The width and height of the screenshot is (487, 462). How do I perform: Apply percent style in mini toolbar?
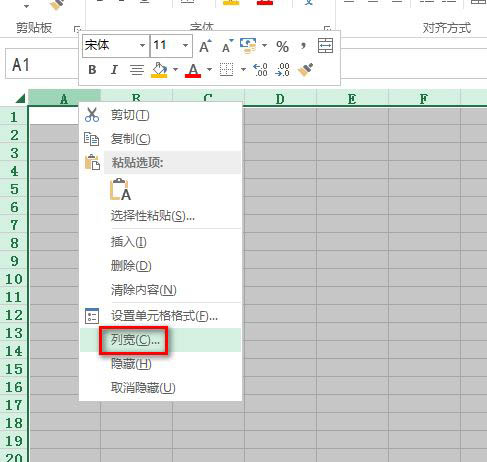282,46
